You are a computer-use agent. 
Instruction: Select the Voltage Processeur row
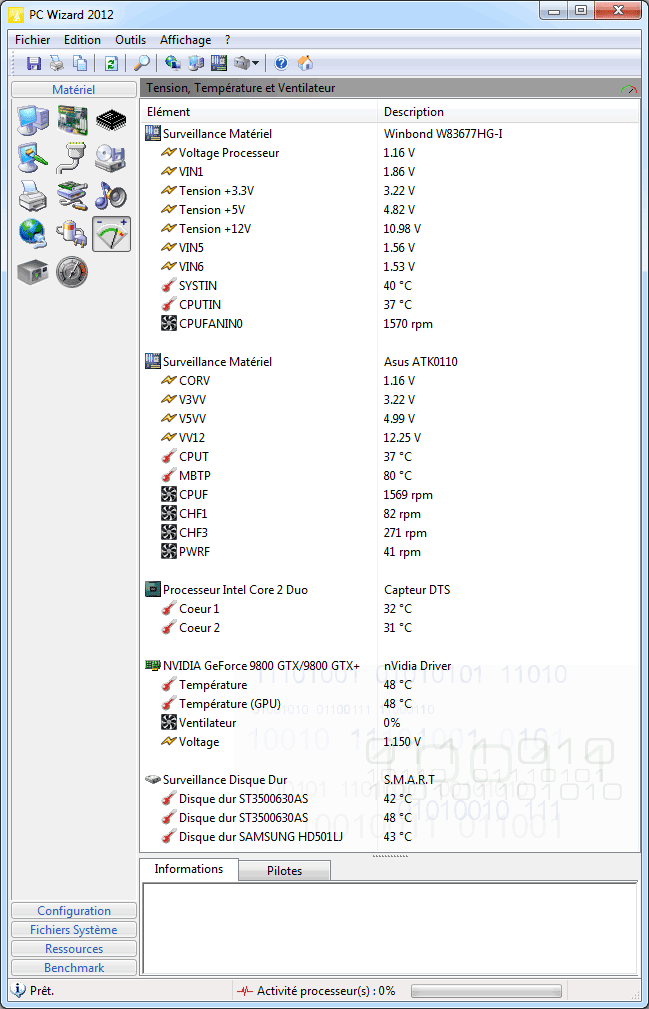[390, 153]
